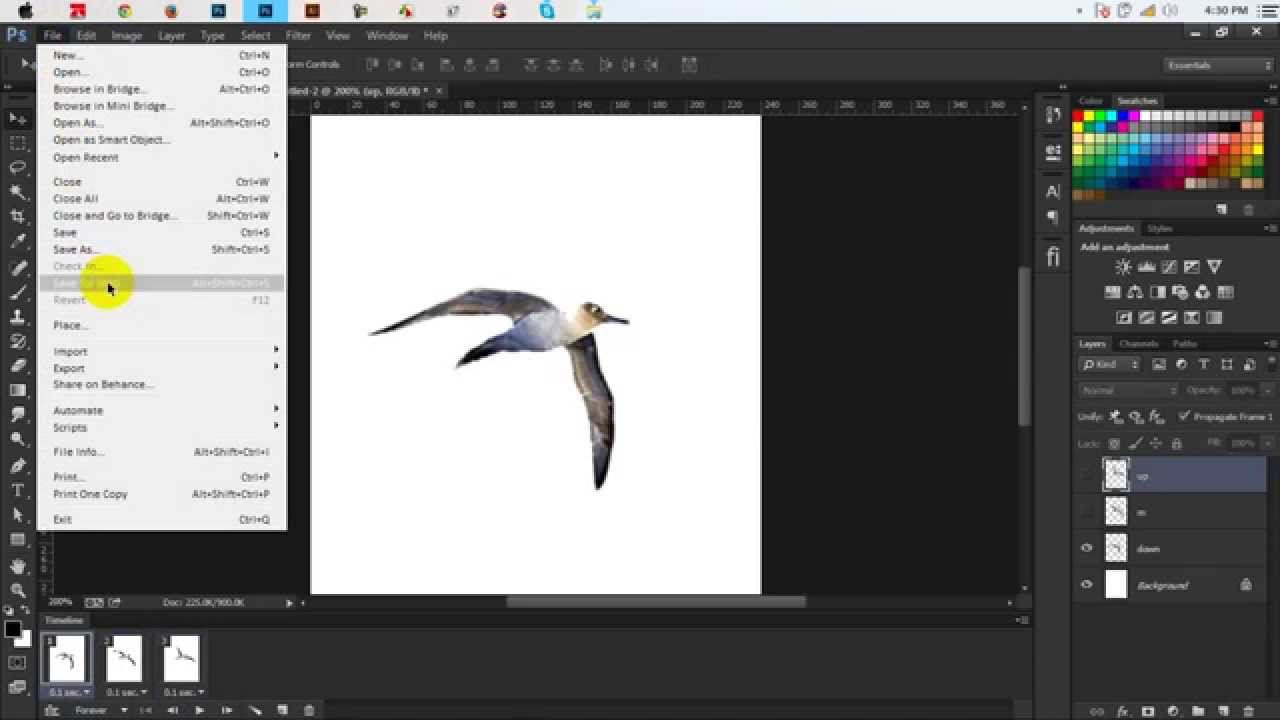Click the foreground color swatch

12,630
